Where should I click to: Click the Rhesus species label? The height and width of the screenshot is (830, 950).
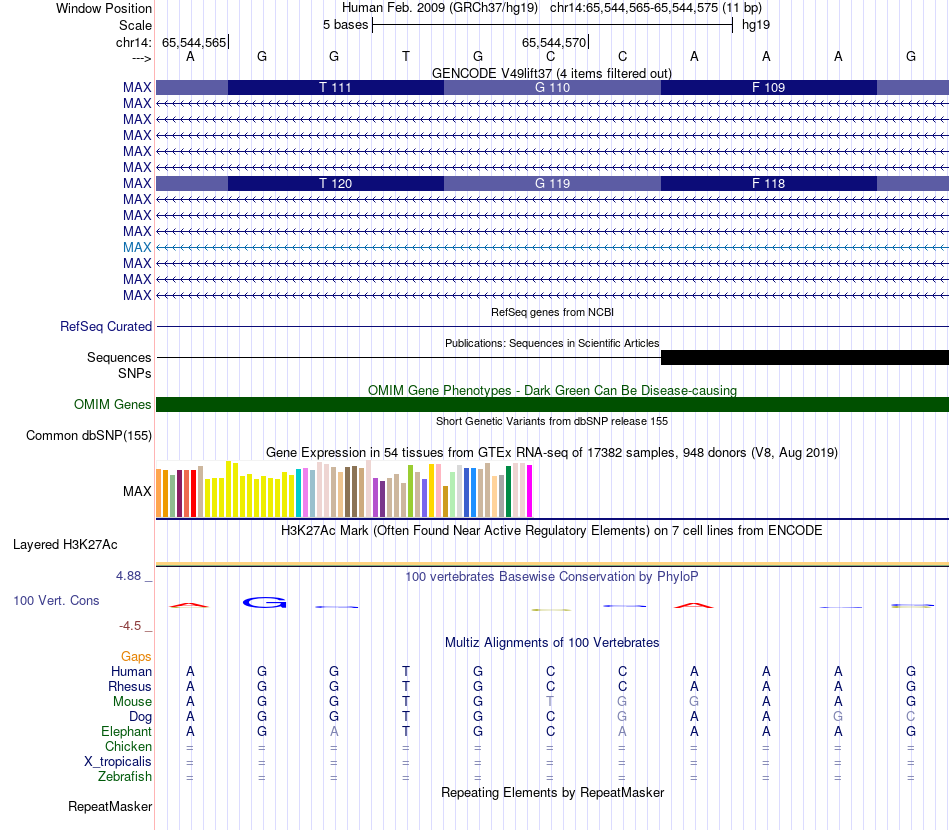[x=130, y=686]
